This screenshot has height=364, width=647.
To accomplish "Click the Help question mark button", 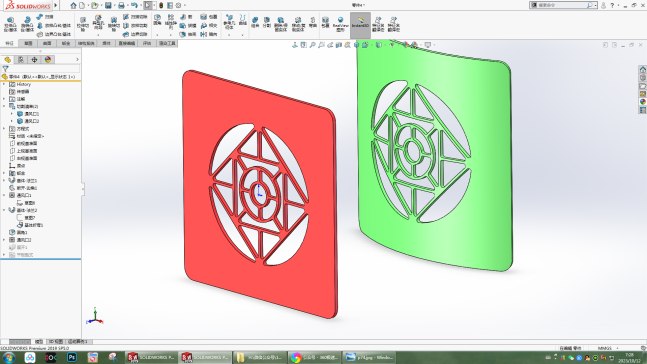I will pos(612,5).
